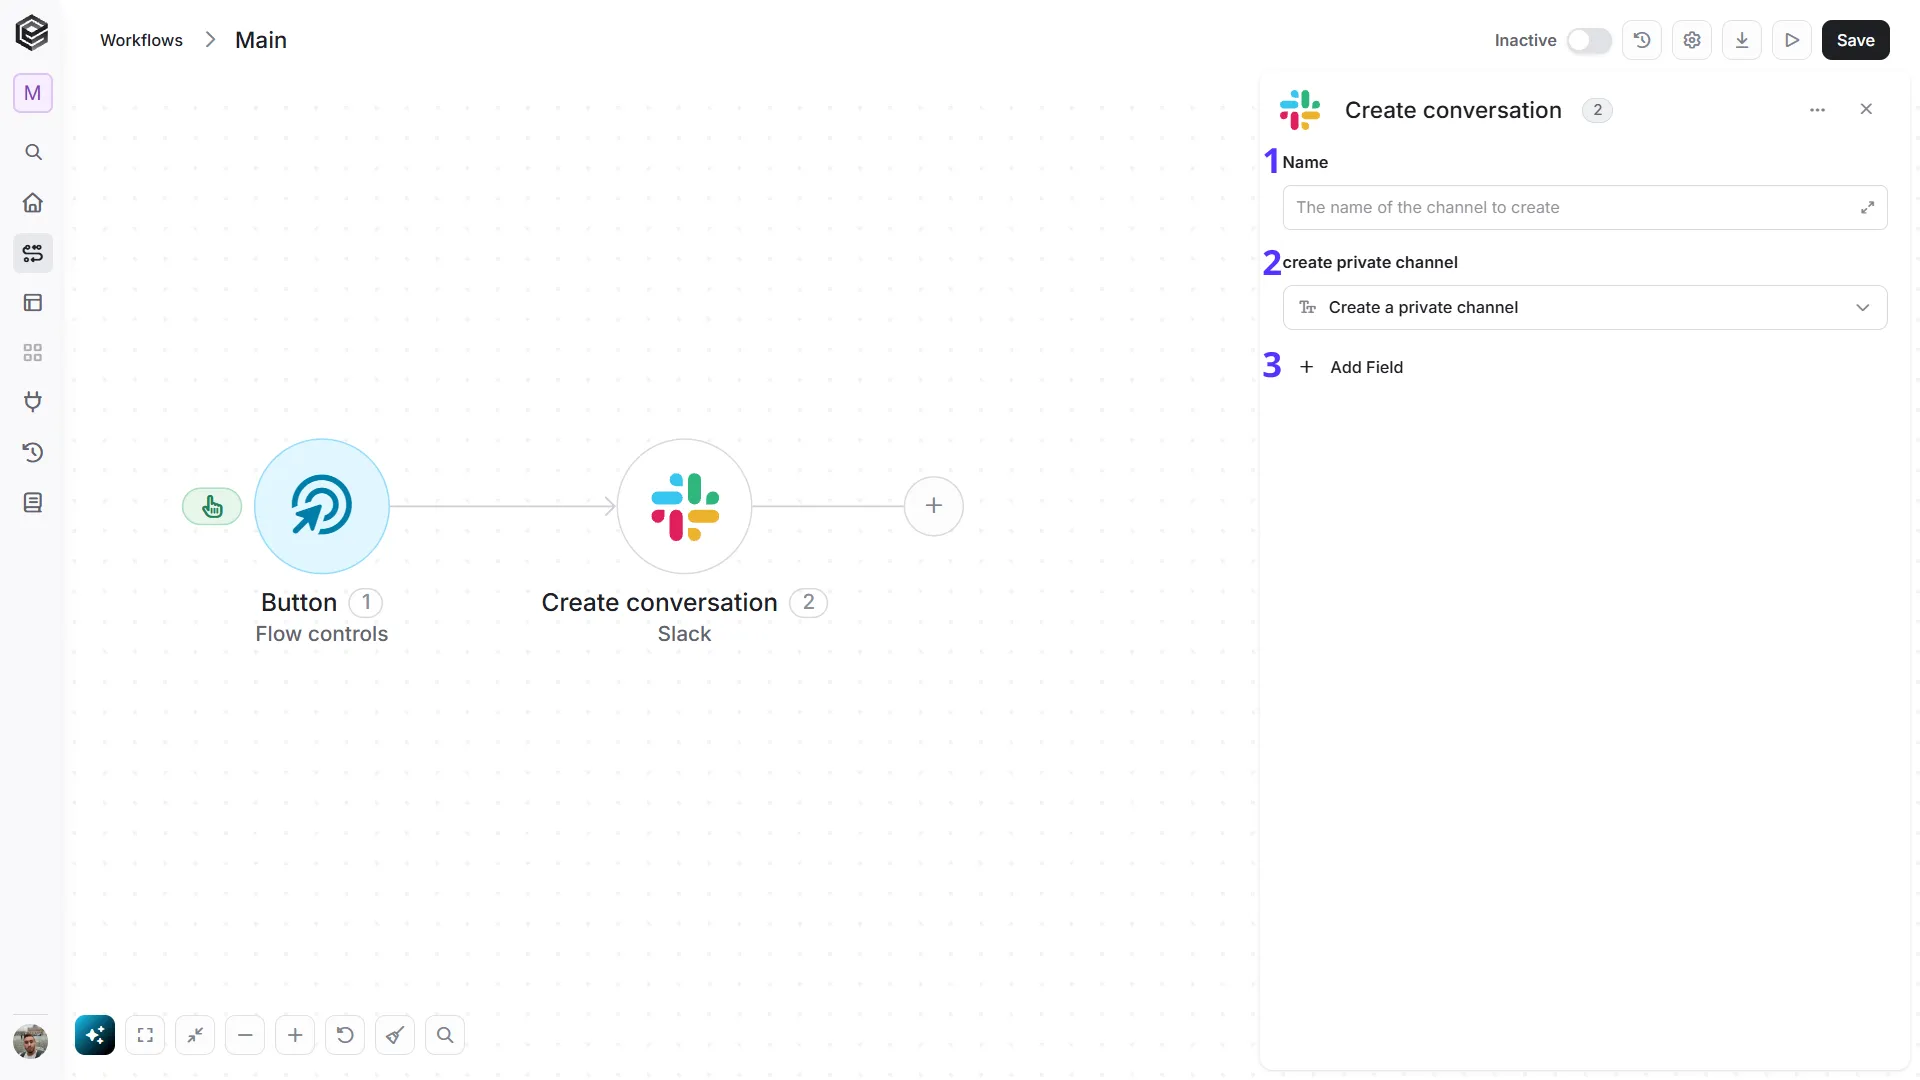
Task: Zoom out on the canvas
Action: click(x=245, y=1035)
